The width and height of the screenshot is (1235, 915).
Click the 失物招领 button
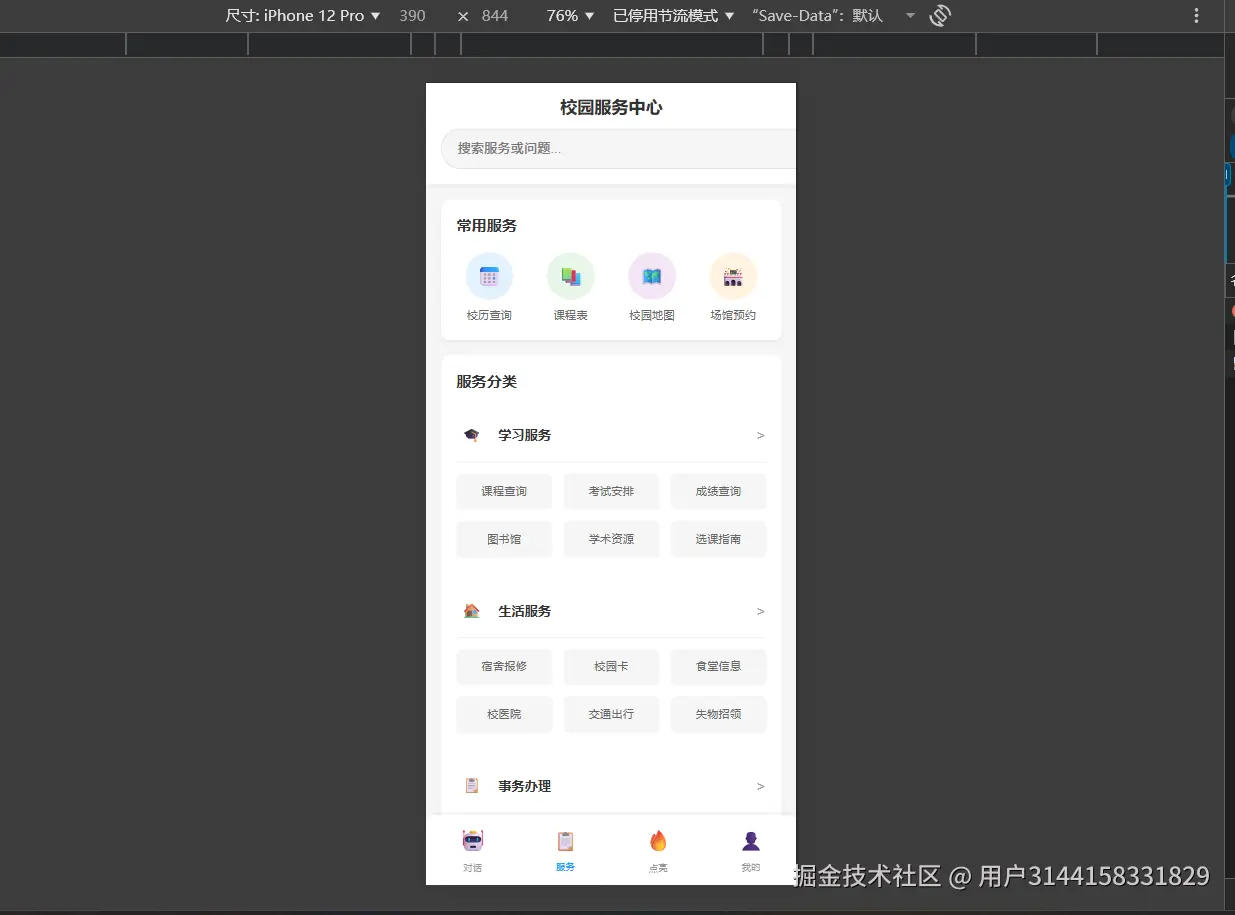coord(718,714)
